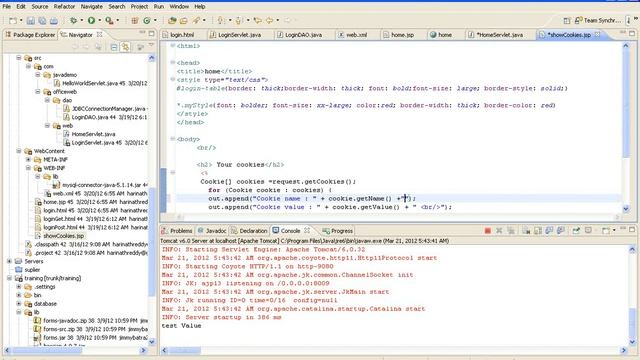The width and height of the screenshot is (640, 360).
Task: Click the supler project in Navigator
Action: coord(28,270)
